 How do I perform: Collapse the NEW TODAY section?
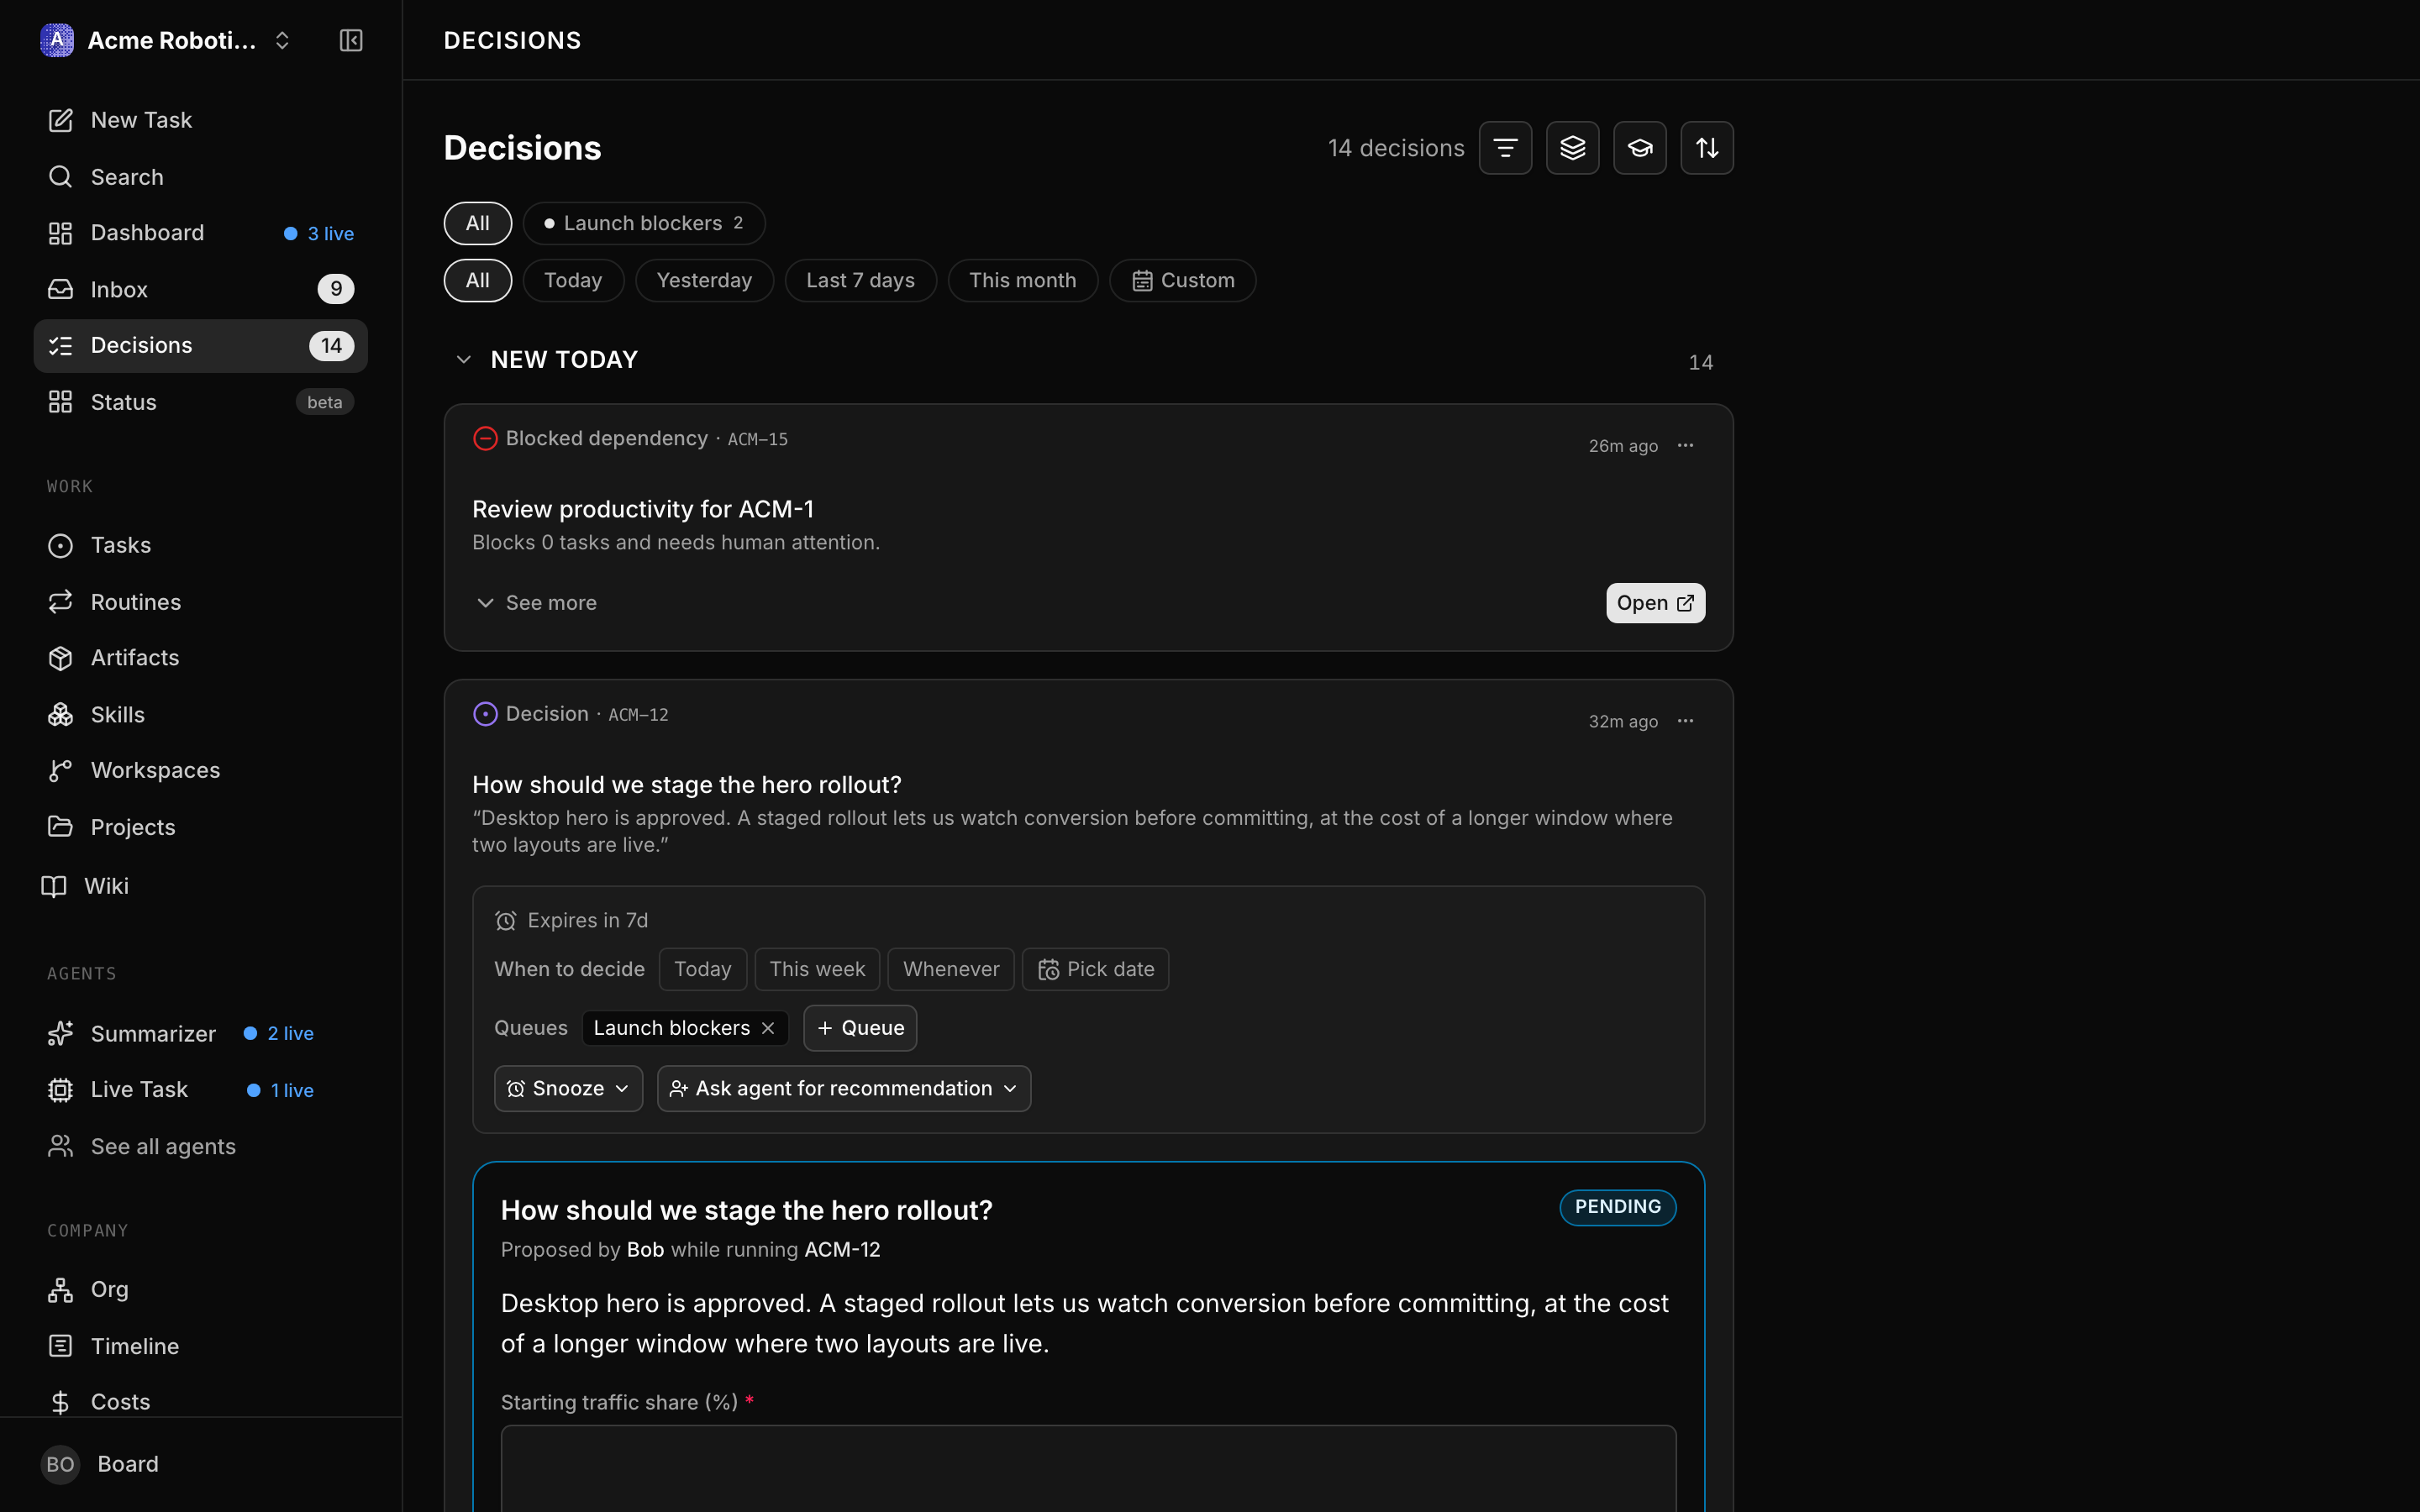tap(463, 359)
